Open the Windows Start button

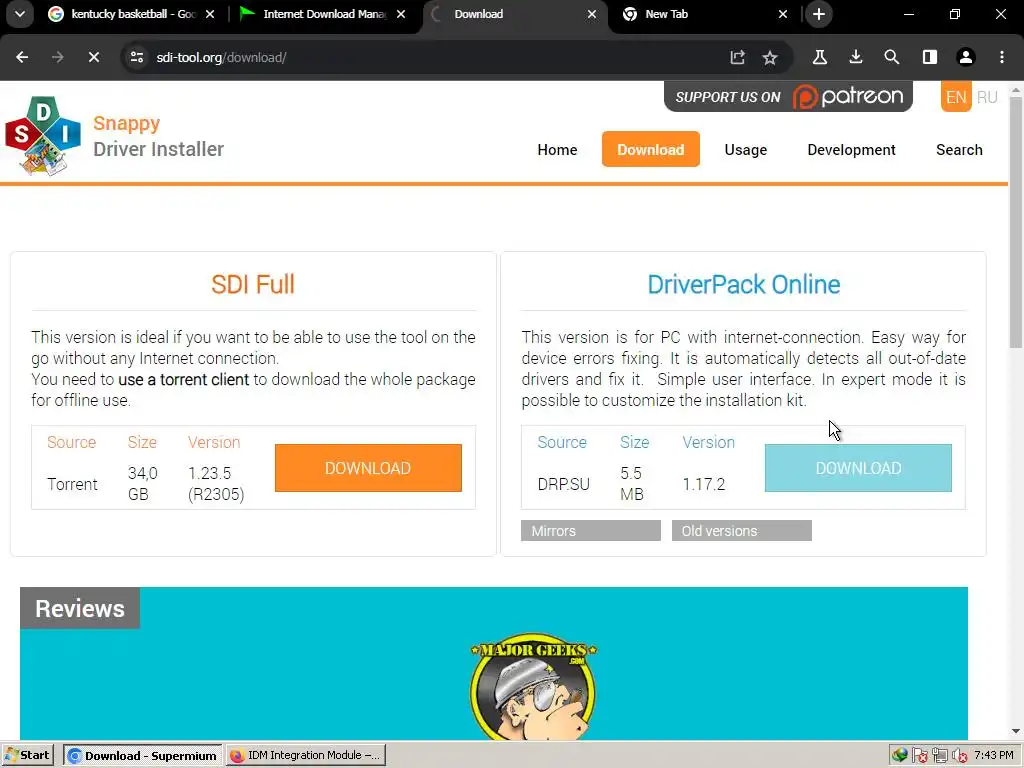(x=27, y=755)
